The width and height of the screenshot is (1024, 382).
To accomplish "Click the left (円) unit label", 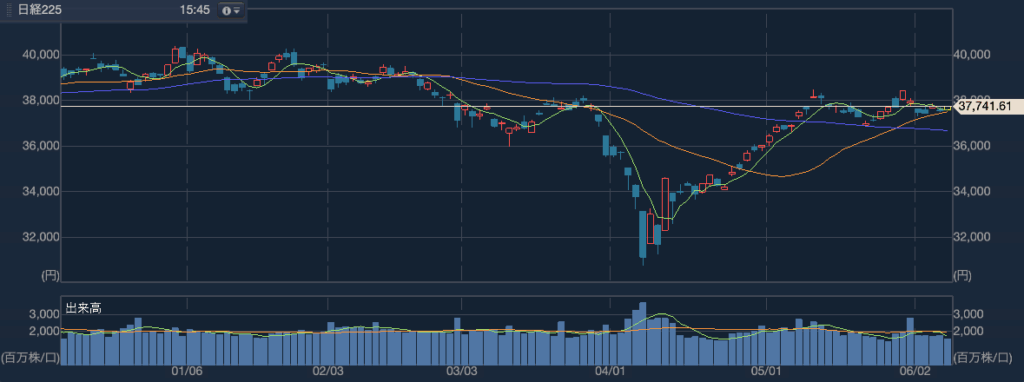I will pyautogui.click(x=50, y=276).
